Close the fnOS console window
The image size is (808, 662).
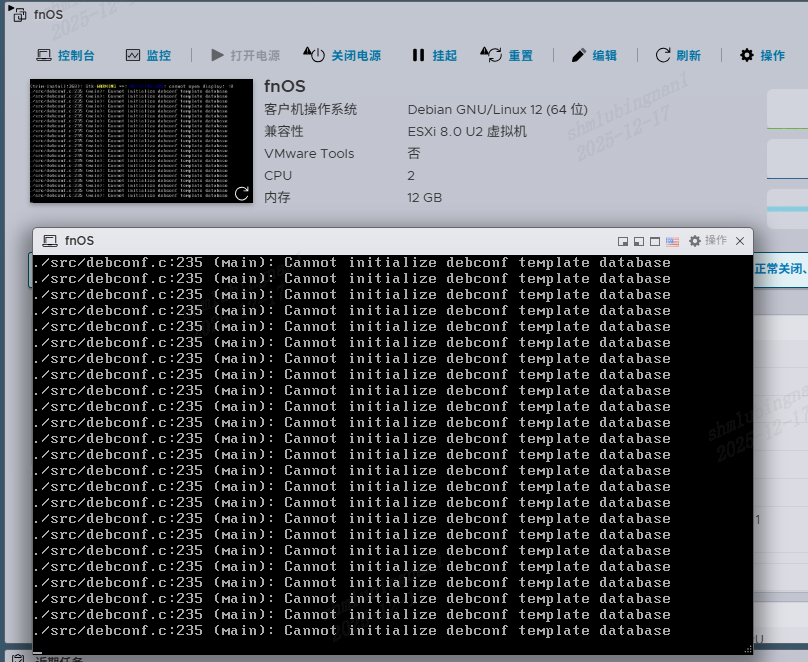click(x=740, y=241)
